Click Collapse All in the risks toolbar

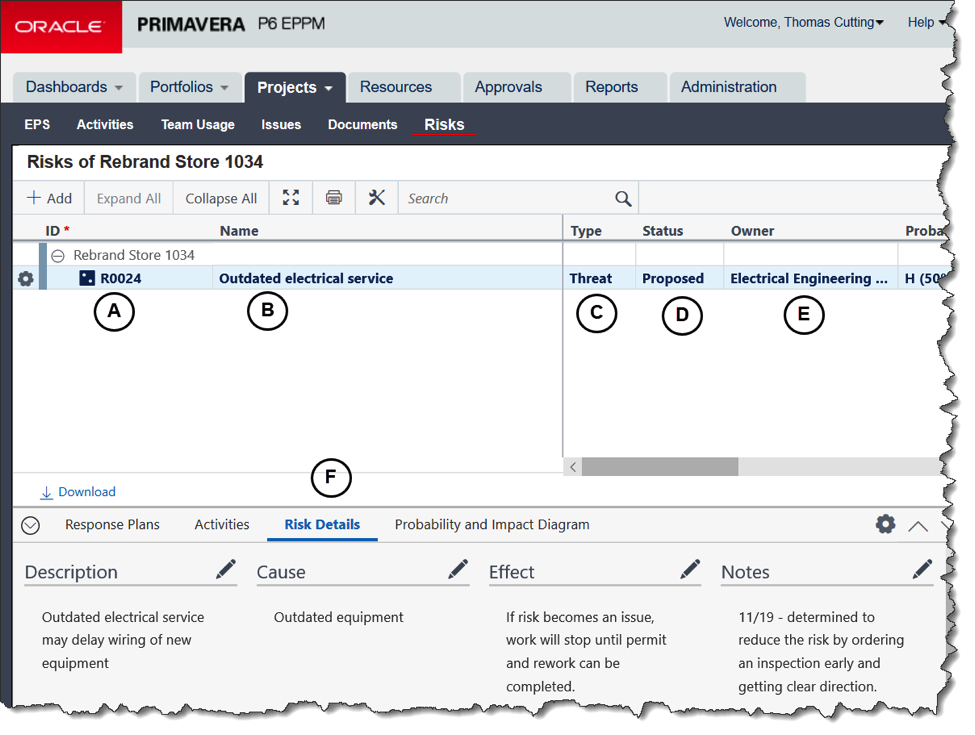221,198
